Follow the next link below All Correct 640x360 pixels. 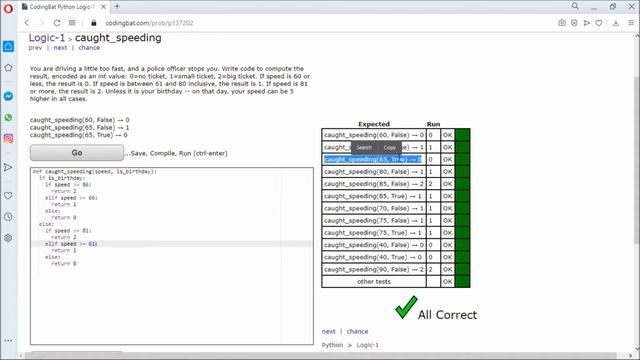click(x=329, y=331)
